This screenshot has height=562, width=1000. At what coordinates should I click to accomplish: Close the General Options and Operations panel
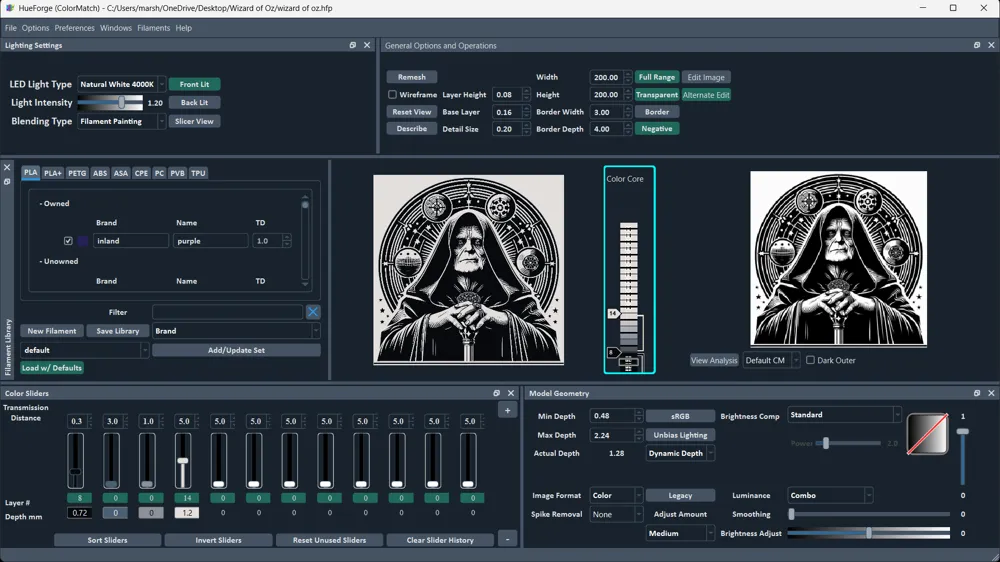(991, 45)
